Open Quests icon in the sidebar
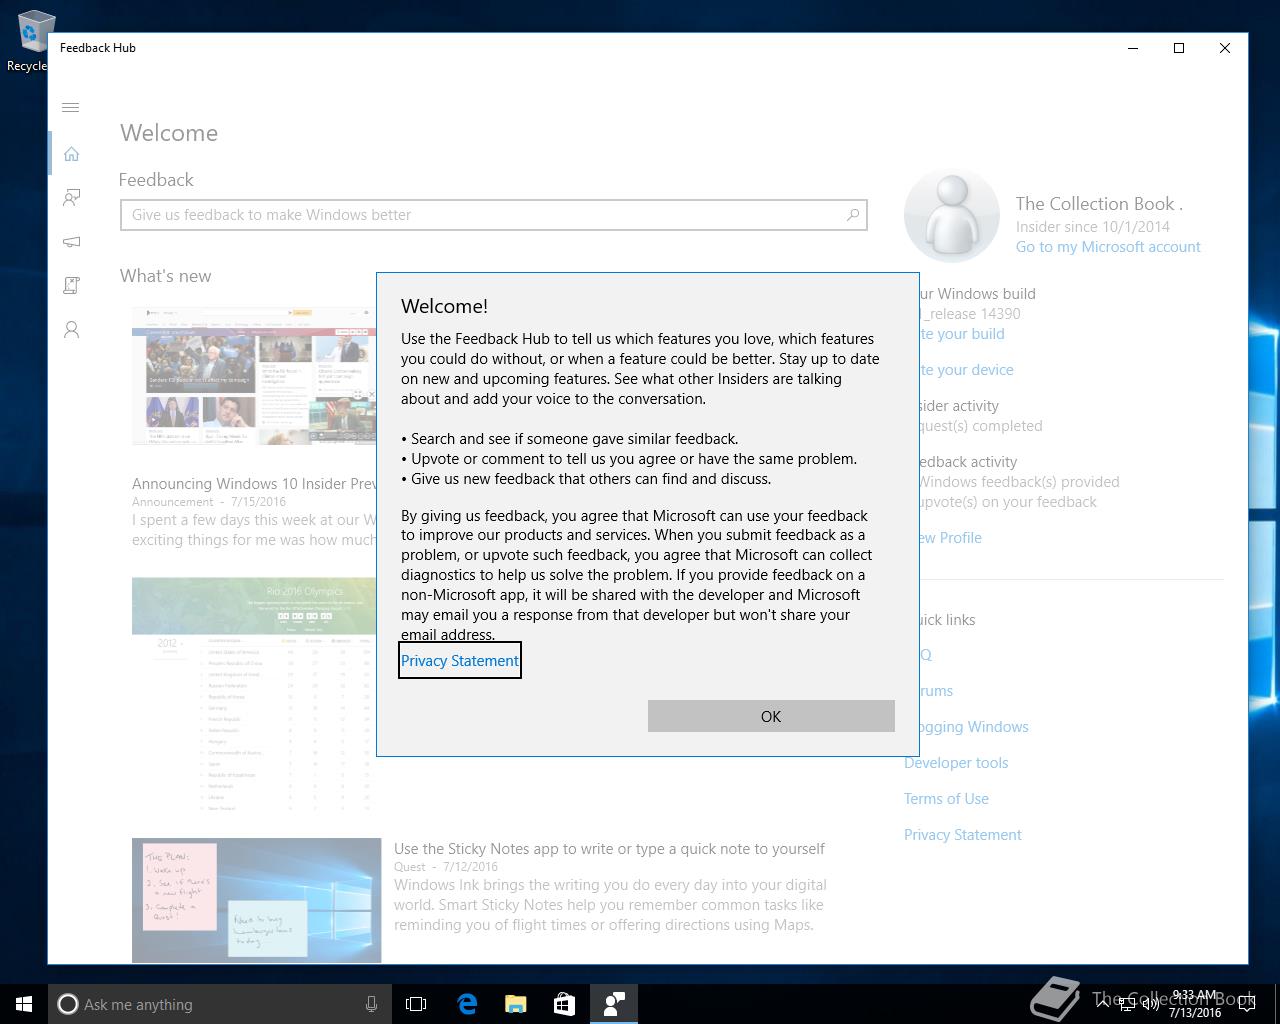Viewport: 1280px width, 1024px height. 71,286
